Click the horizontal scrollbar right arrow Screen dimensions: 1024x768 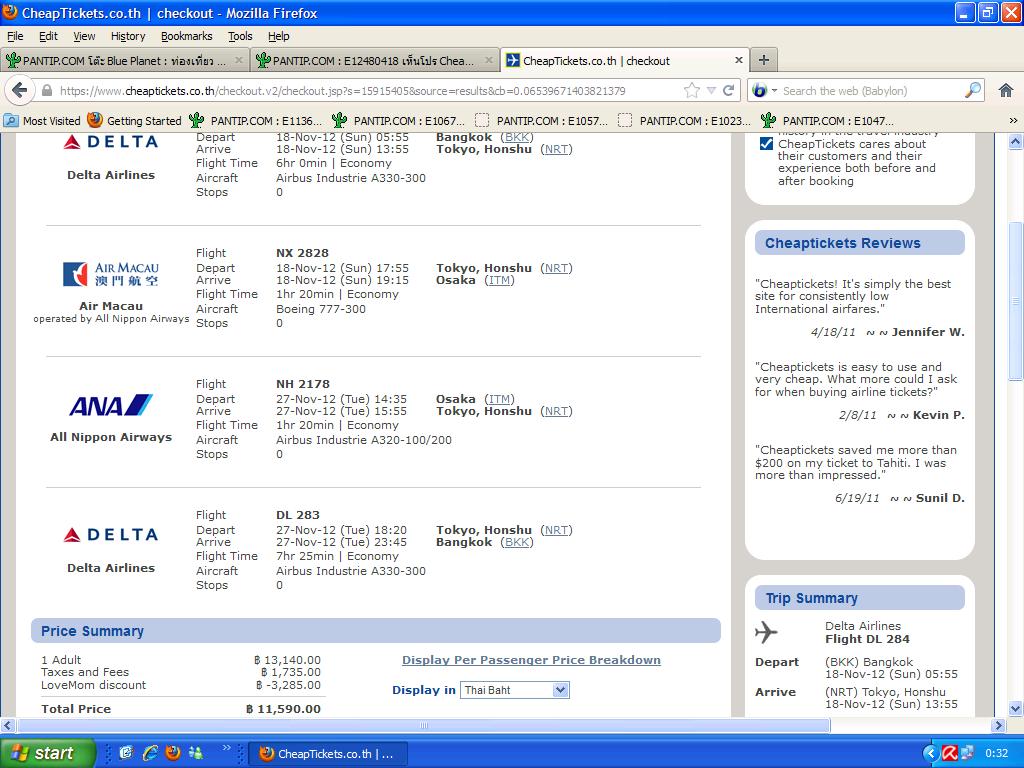click(x=998, y=725)
